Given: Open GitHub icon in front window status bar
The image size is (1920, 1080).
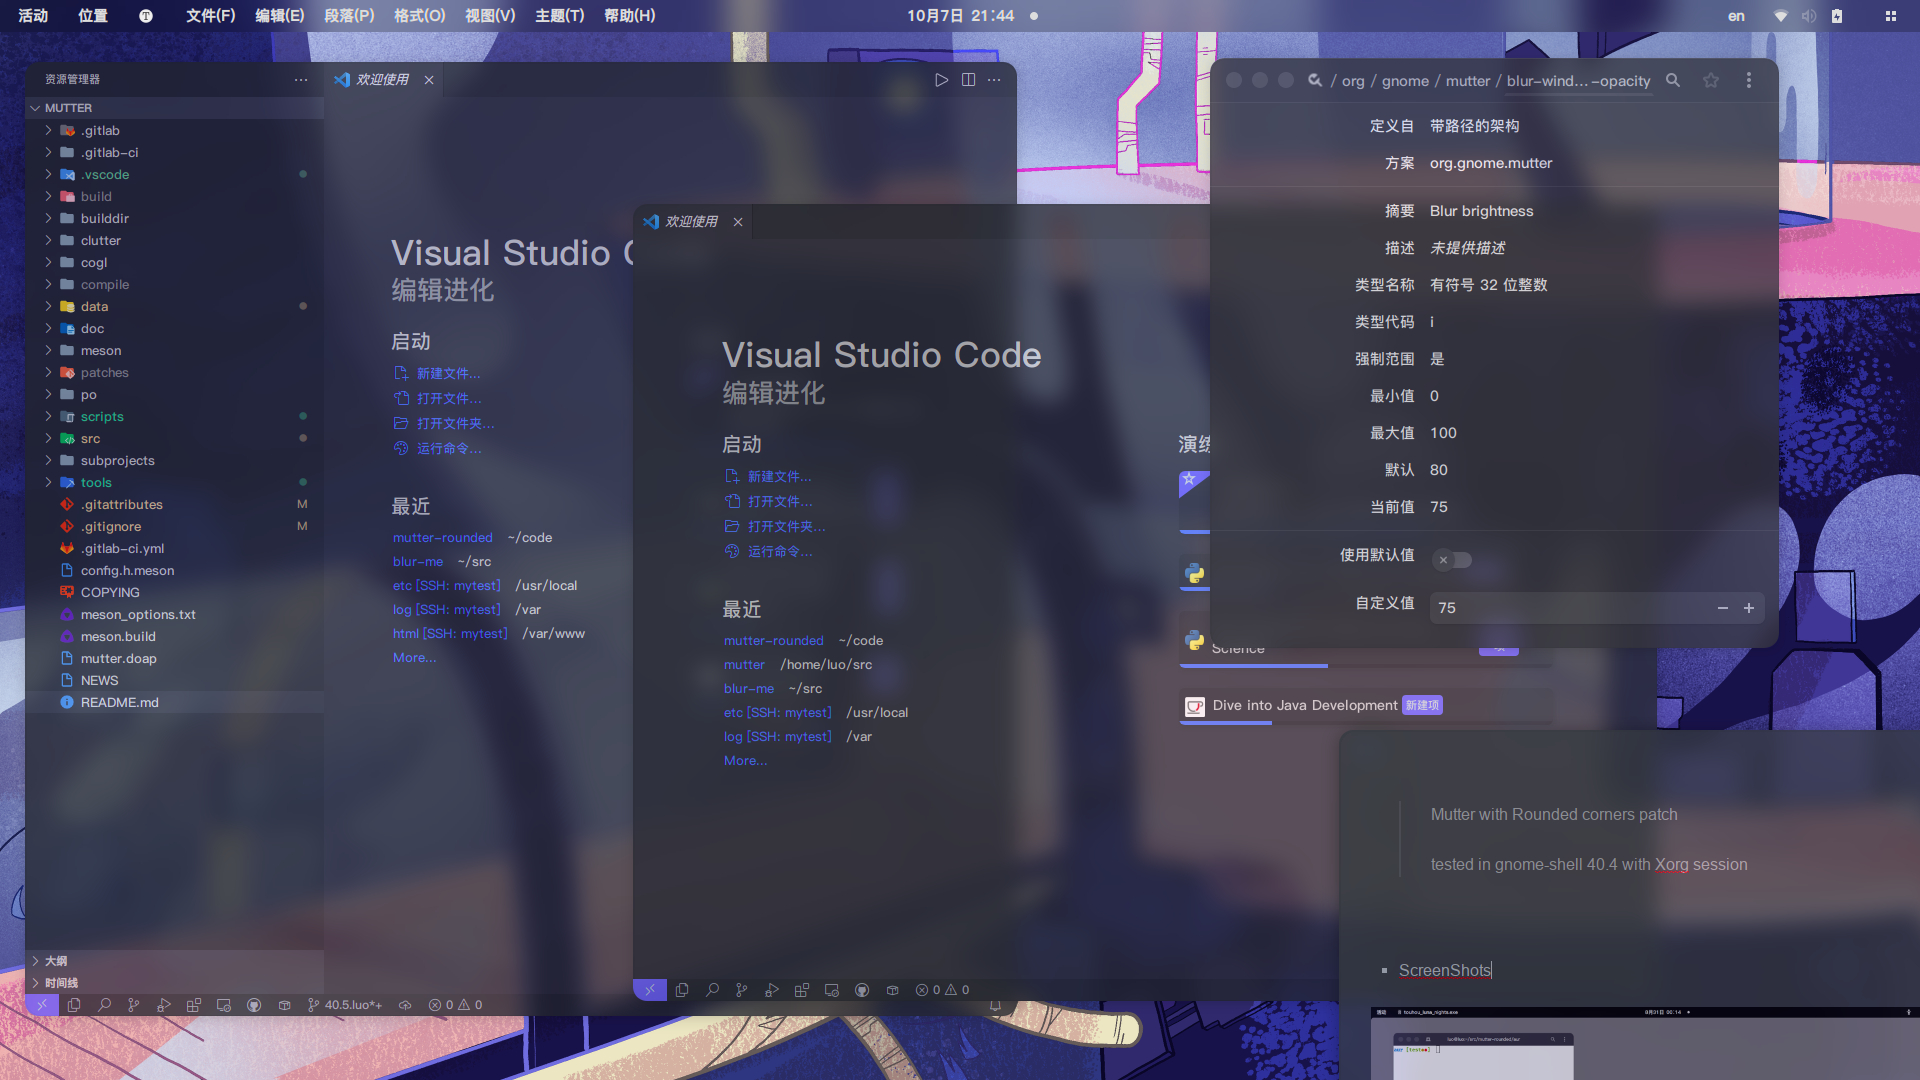Looking at the screenshot, I should pos(862,990).
